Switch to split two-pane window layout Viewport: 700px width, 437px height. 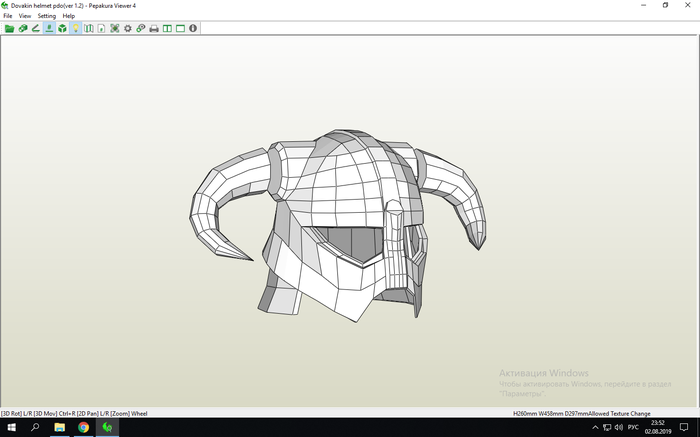(166, 28)
